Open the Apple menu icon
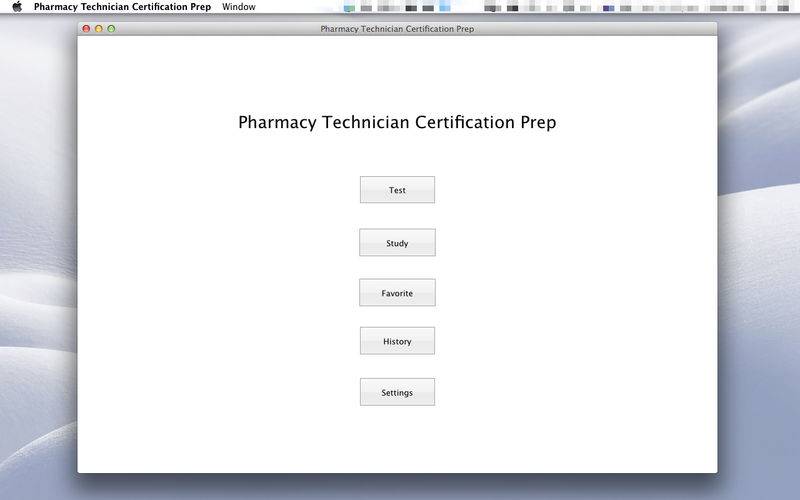The width and height of the screenshot is (800, 500). pyautogui.click(x=17, y=7)
